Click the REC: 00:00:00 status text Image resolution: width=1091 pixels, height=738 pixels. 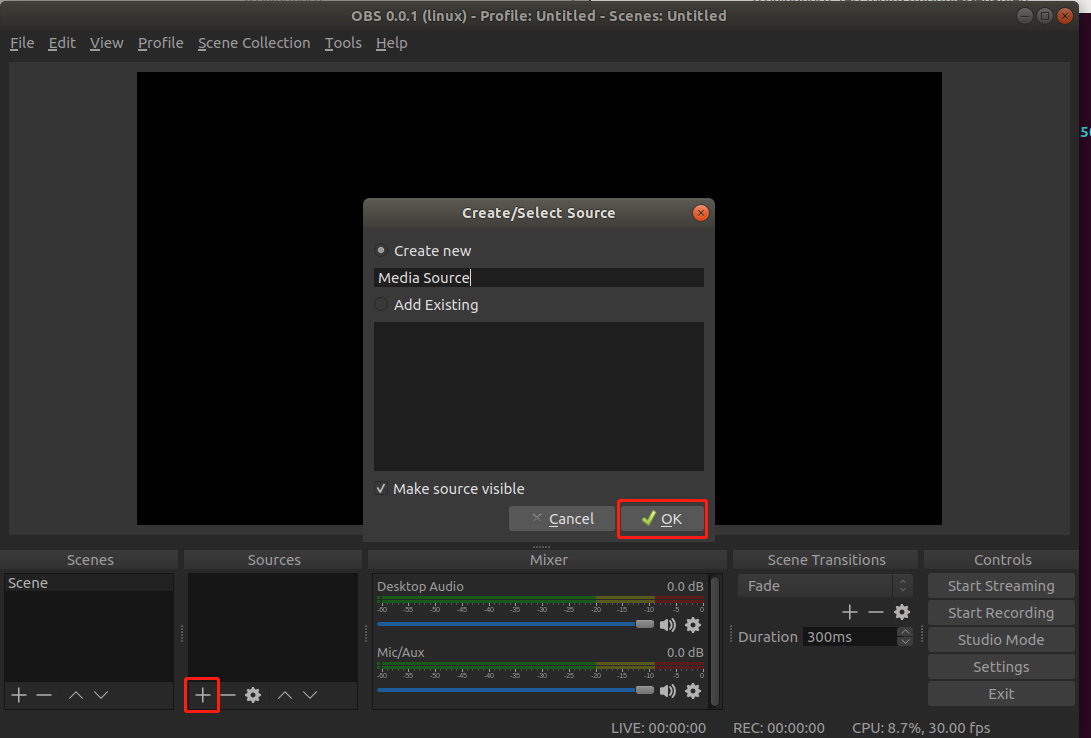779,728
